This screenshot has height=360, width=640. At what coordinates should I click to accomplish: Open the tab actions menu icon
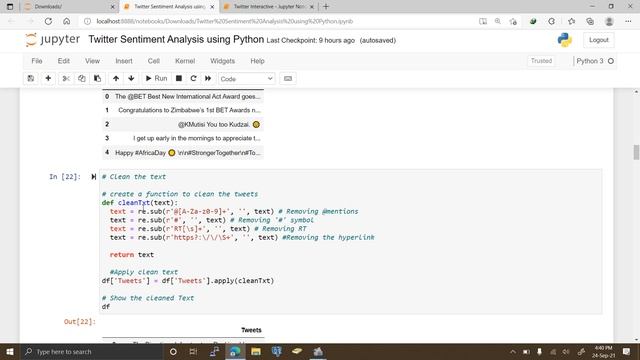(x=10, y=7)
